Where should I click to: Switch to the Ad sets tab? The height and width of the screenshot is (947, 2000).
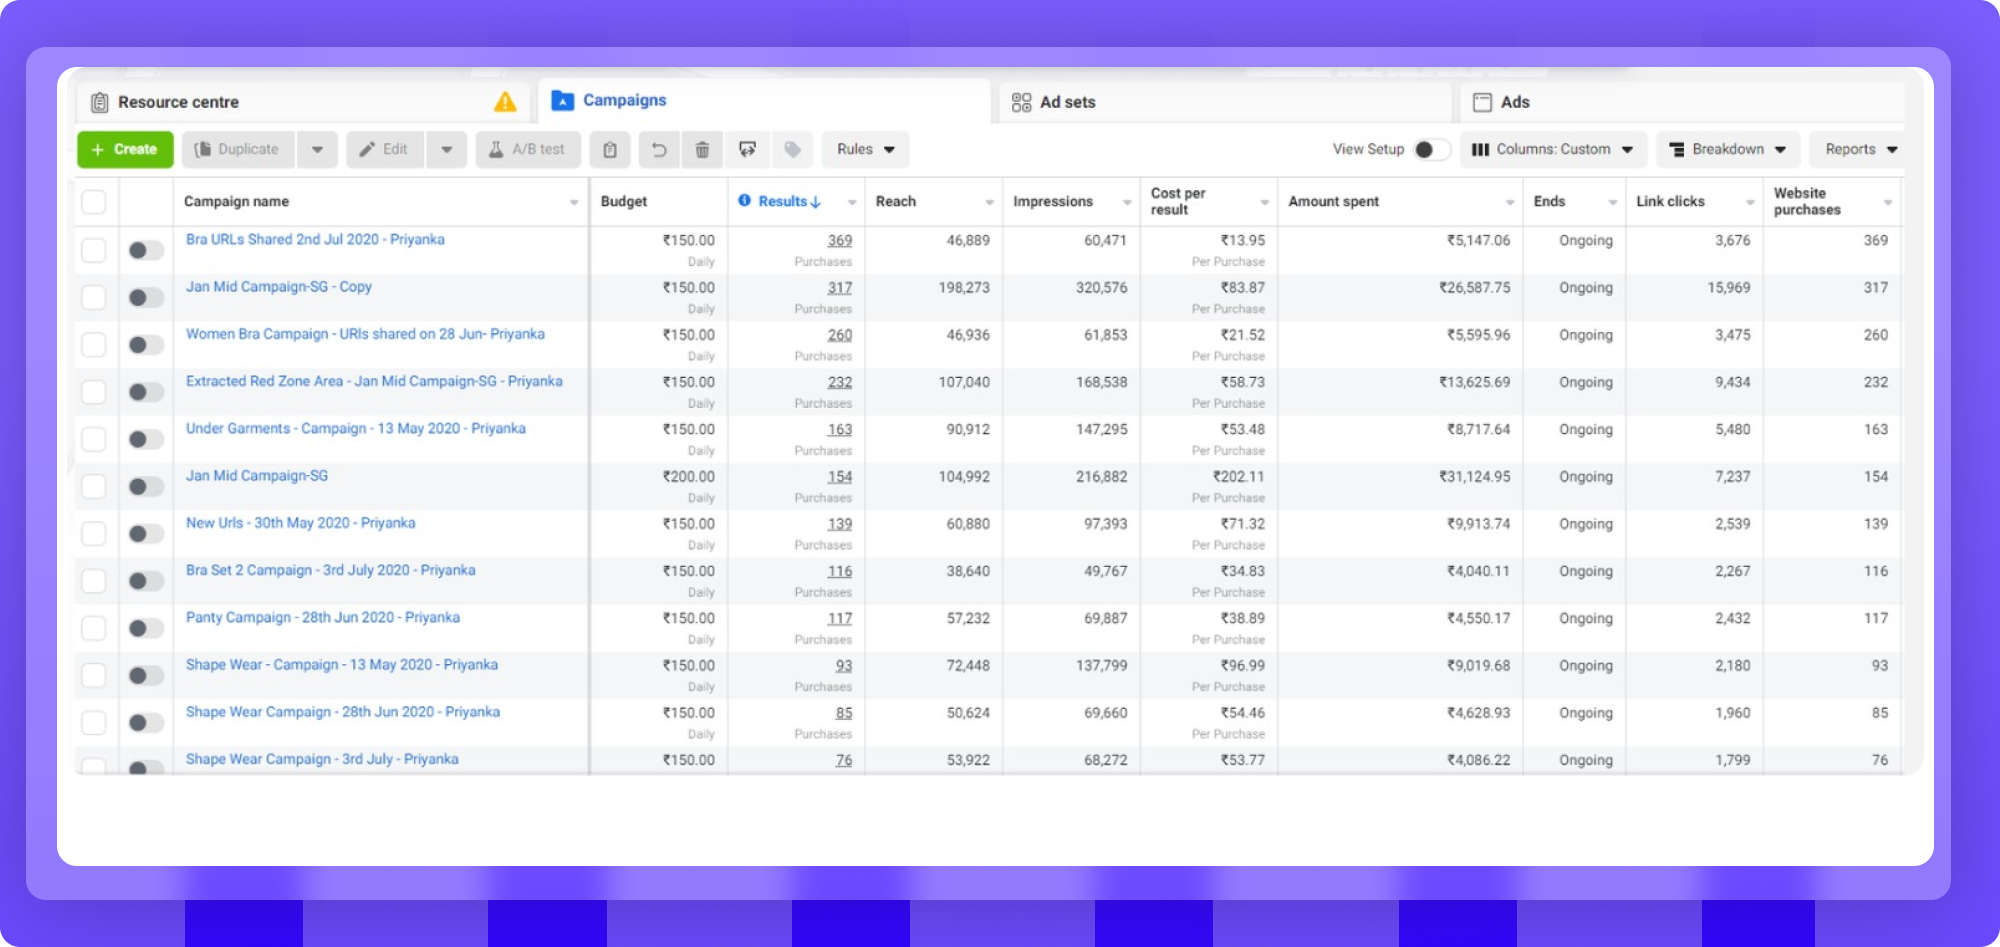[1066, 102]
